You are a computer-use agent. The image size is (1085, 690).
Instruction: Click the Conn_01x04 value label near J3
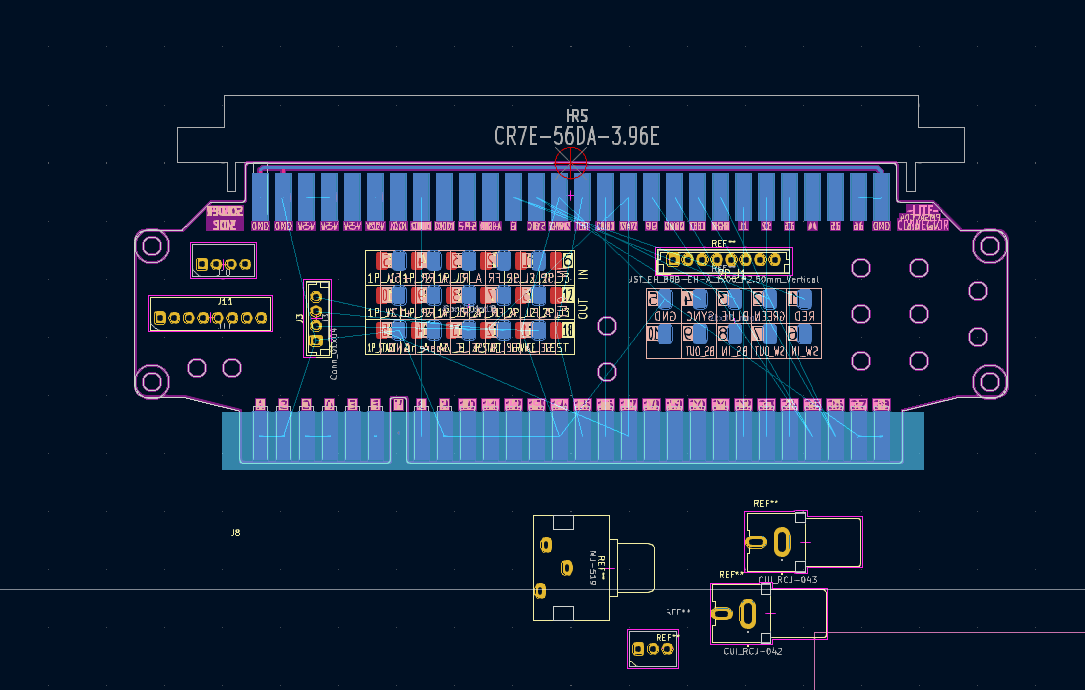334,354
